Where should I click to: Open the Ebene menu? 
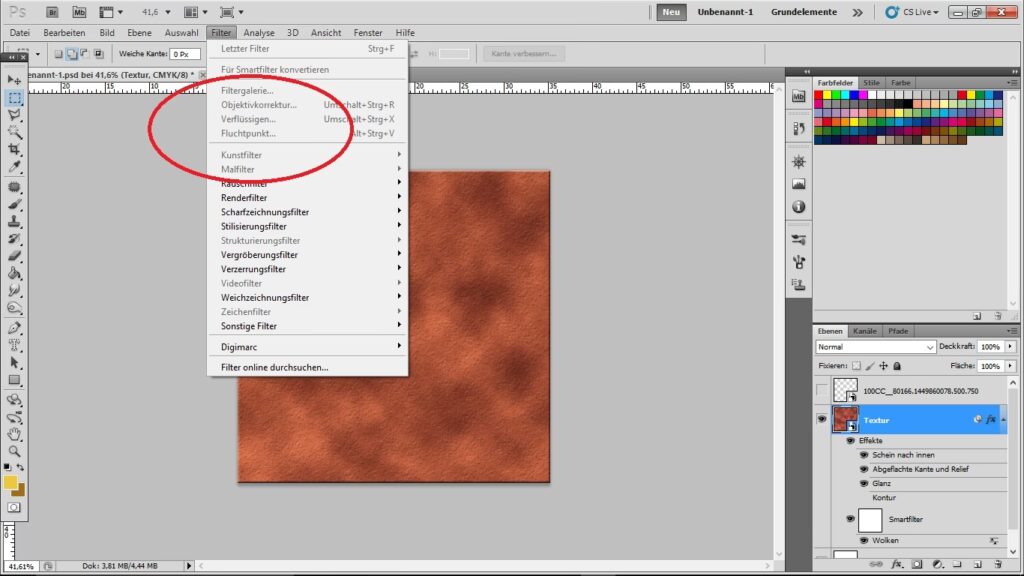point(139,33)
